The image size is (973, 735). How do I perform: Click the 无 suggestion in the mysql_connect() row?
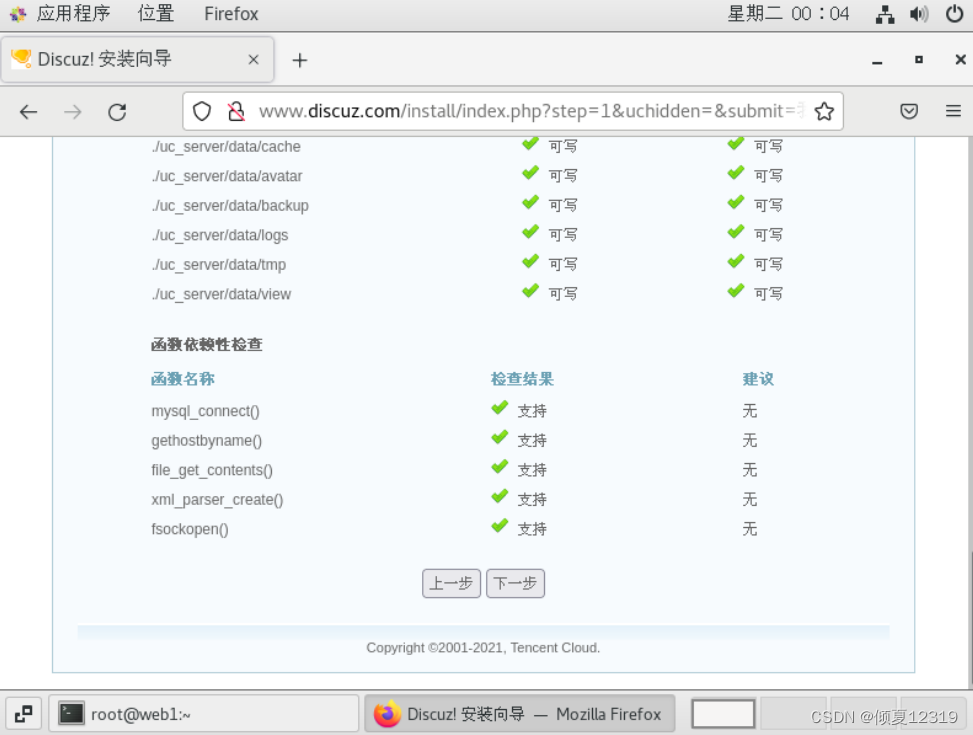click(x=750, y=411)
